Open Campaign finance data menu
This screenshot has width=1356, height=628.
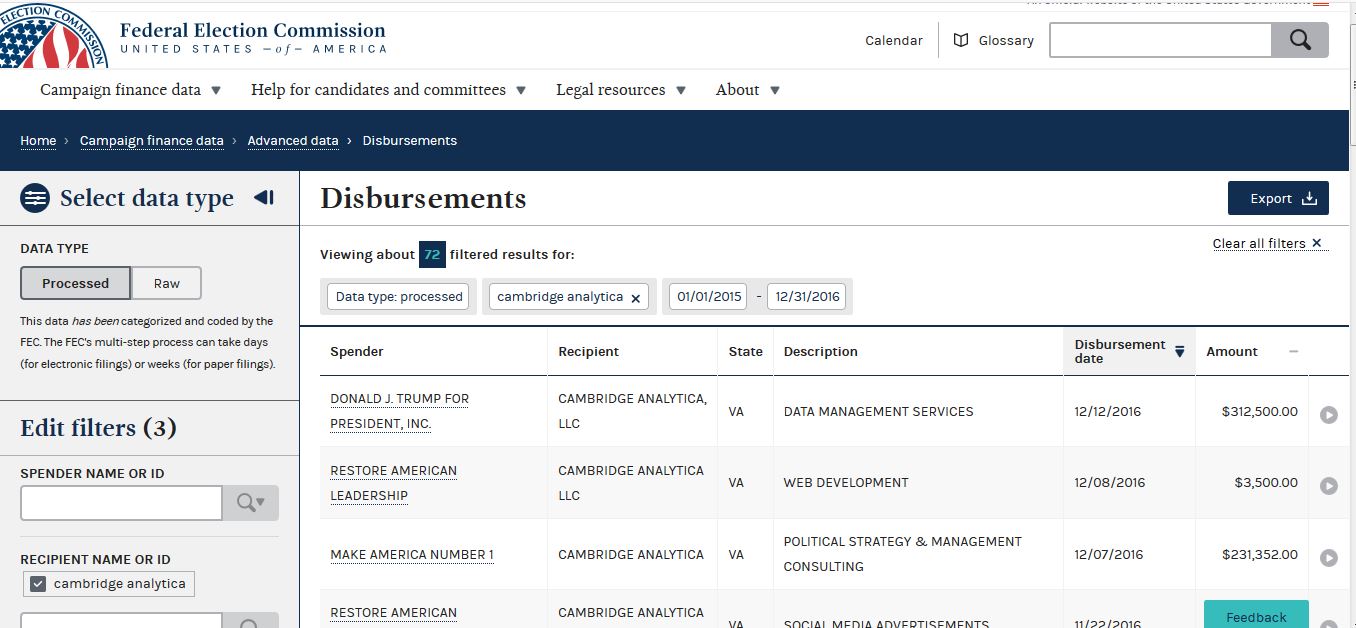pos(130,90)
